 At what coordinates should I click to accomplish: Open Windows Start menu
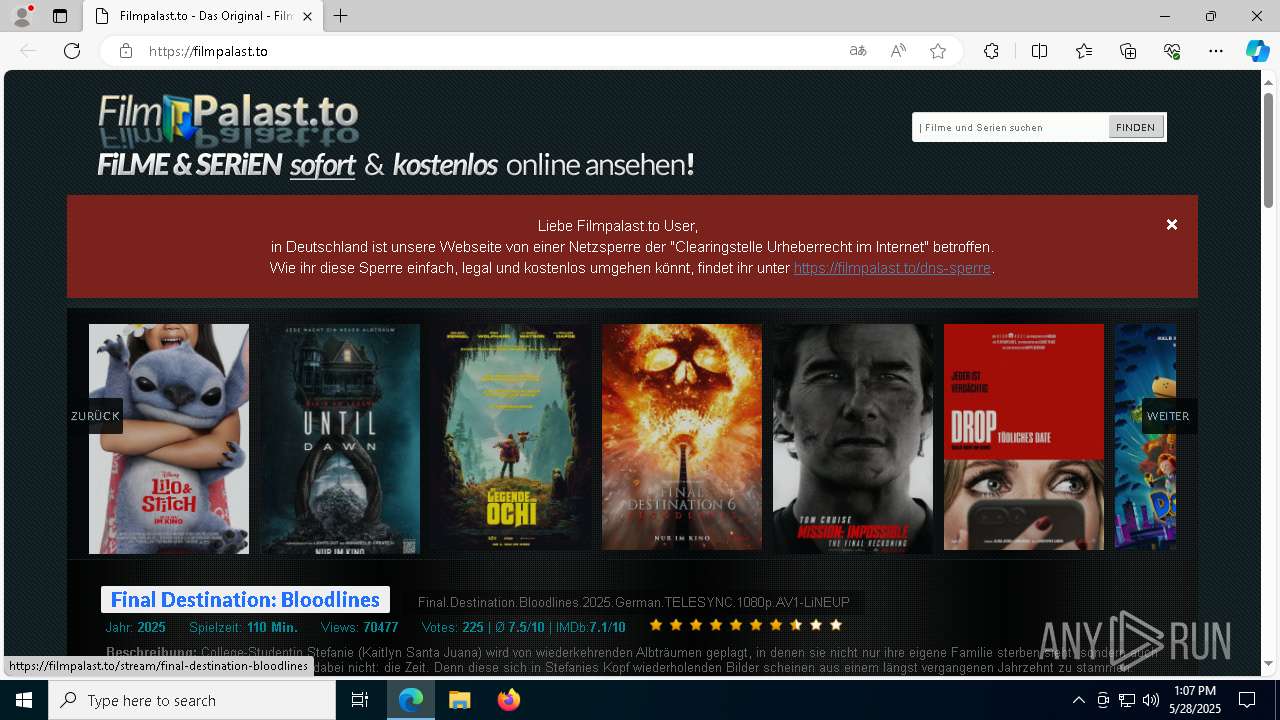(x=24, y=700)
